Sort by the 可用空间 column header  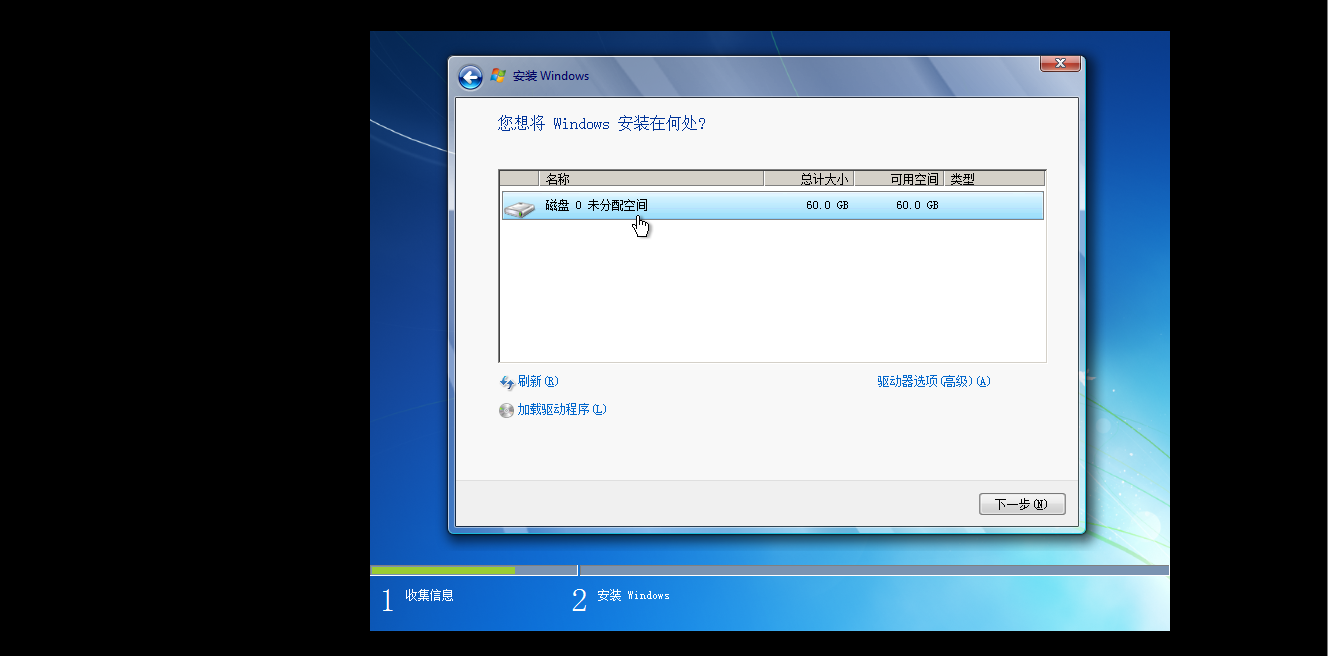[x=899, y=179]
